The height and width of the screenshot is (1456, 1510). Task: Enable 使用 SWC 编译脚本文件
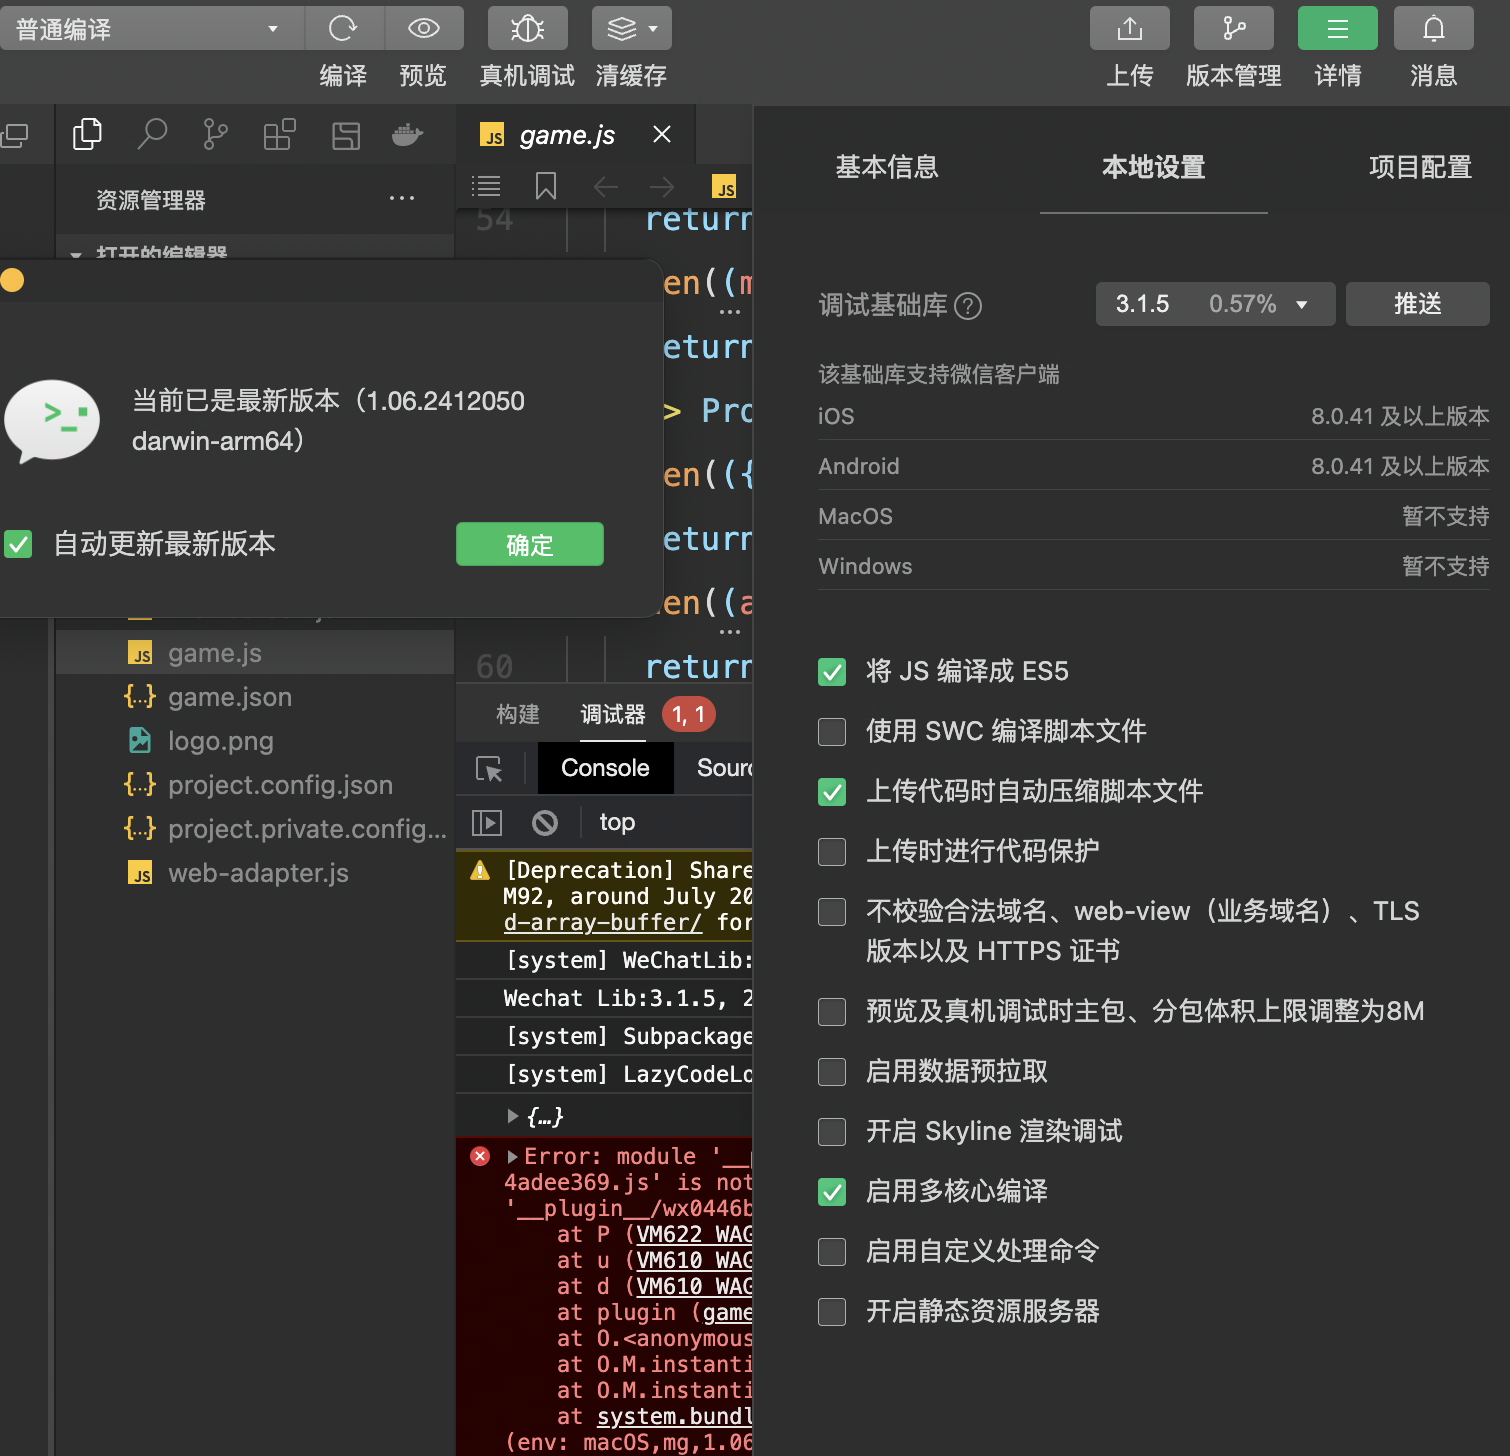(x=832, y=731)
